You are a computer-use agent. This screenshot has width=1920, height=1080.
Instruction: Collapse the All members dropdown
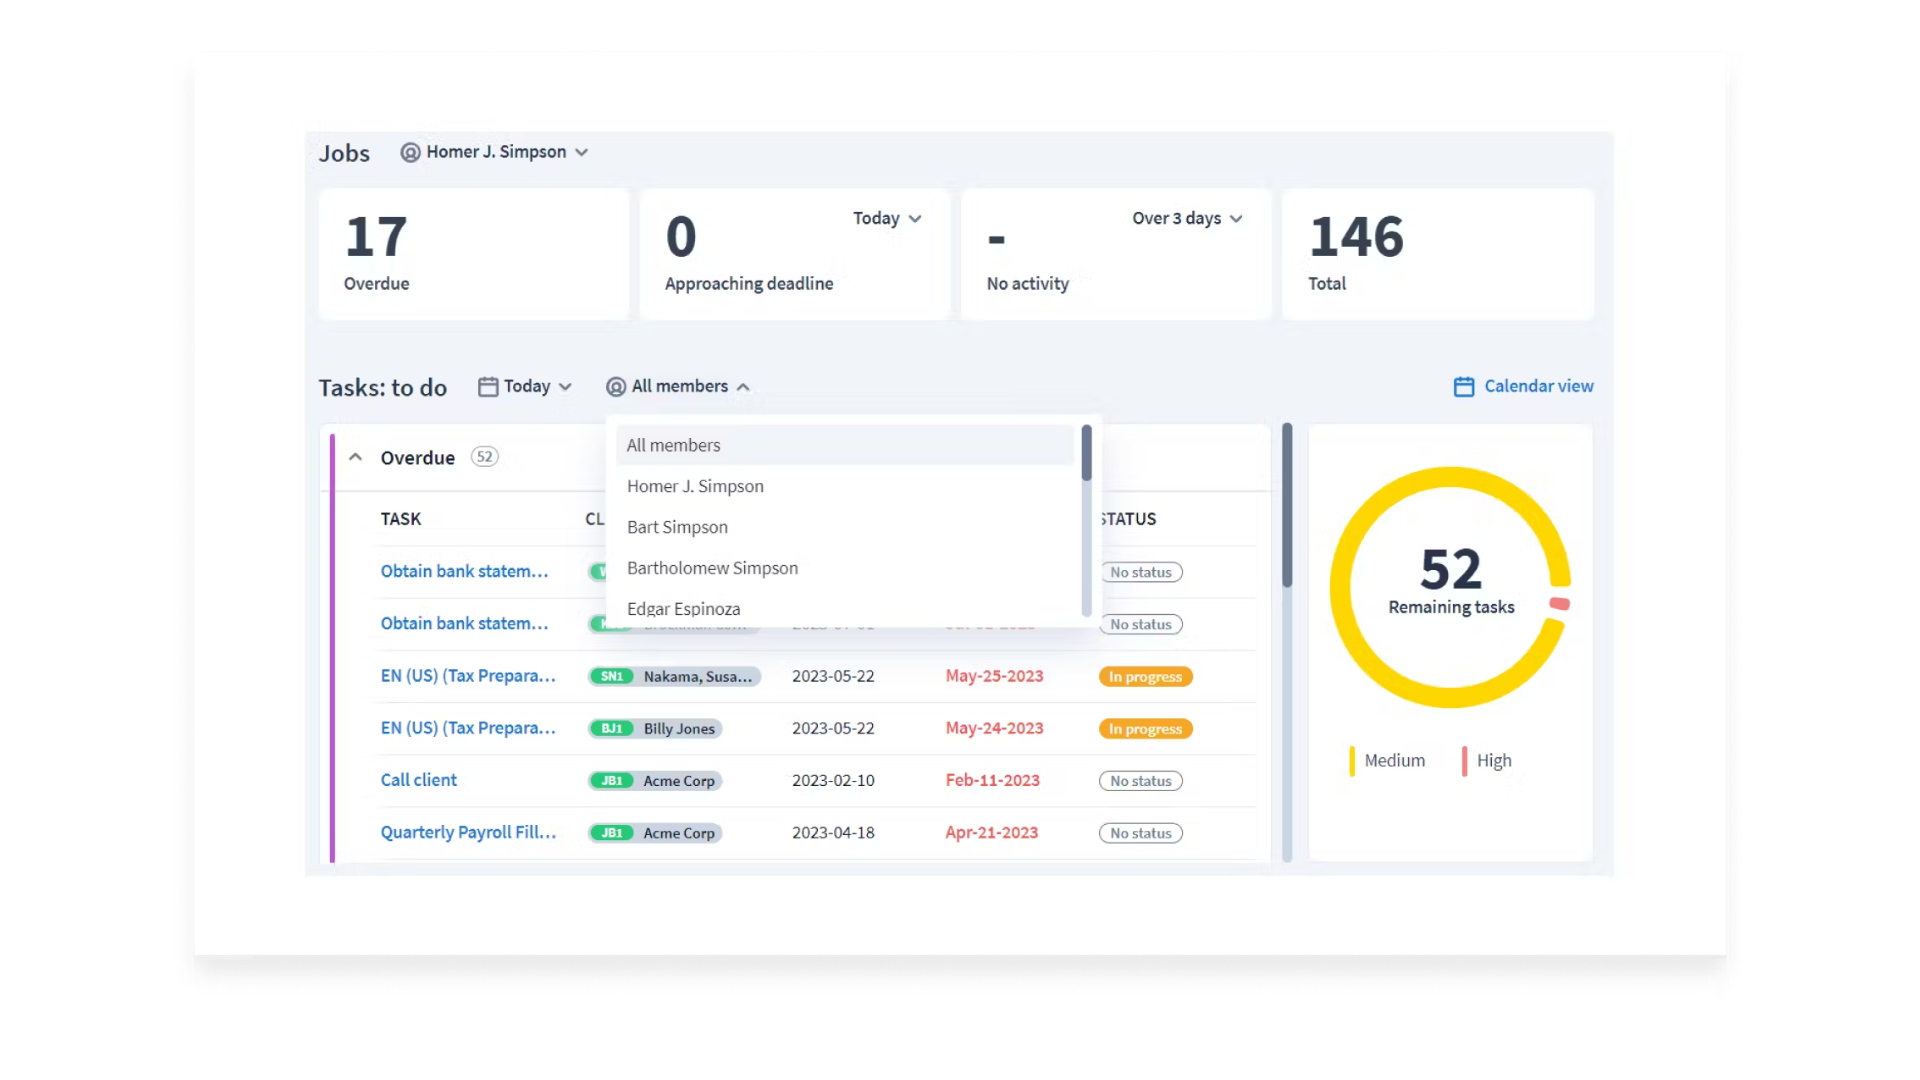point(678,387)
